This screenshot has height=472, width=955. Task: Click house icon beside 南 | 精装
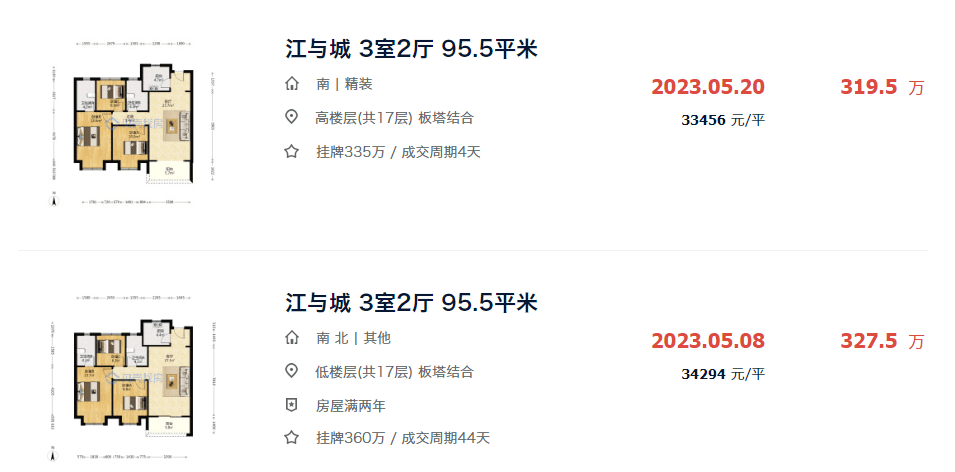pos(292,84)
